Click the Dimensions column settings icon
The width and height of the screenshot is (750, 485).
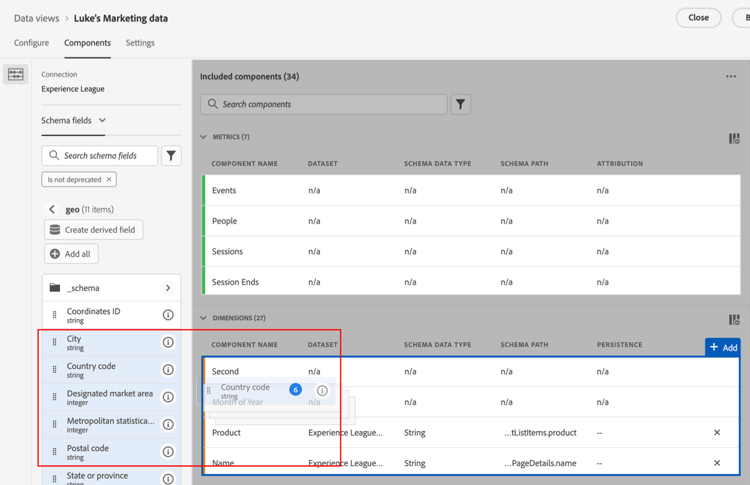pyautogui.click(x=734, y=319)
